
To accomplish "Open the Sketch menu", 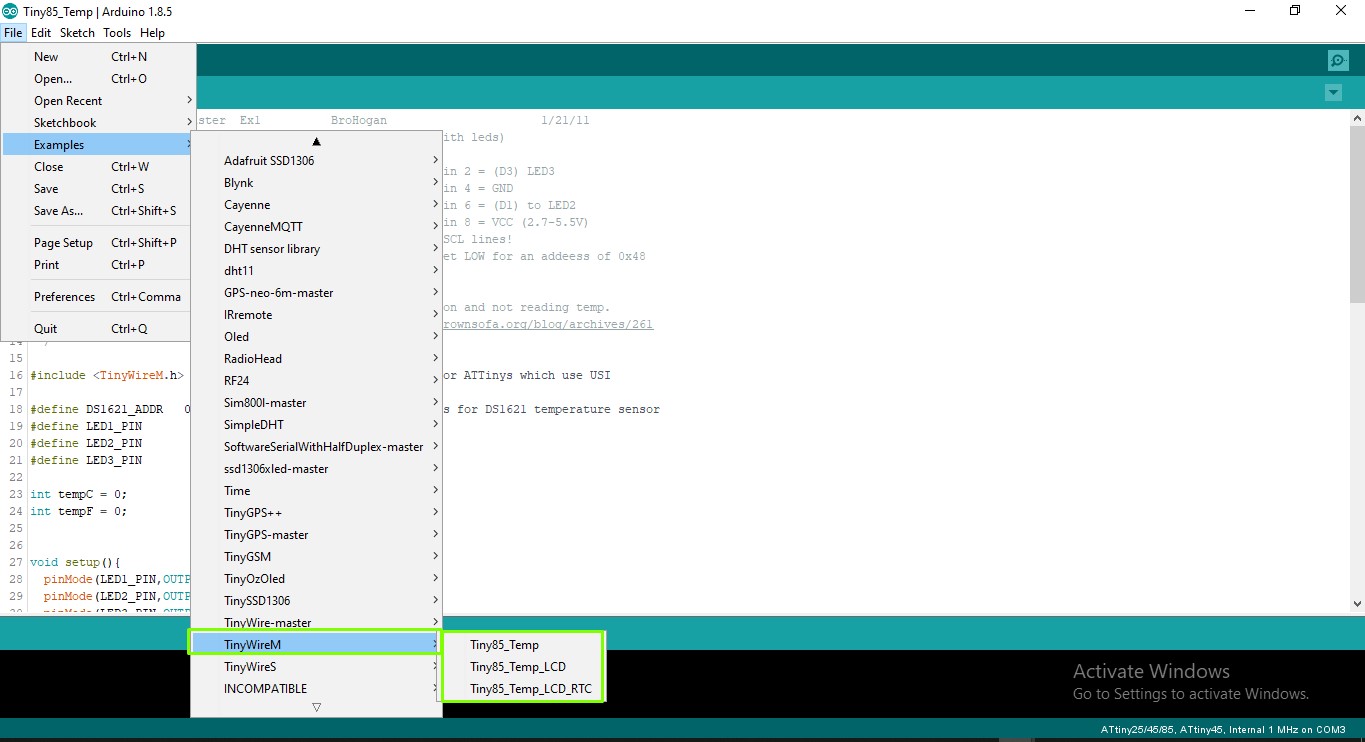I will point(77,33).
